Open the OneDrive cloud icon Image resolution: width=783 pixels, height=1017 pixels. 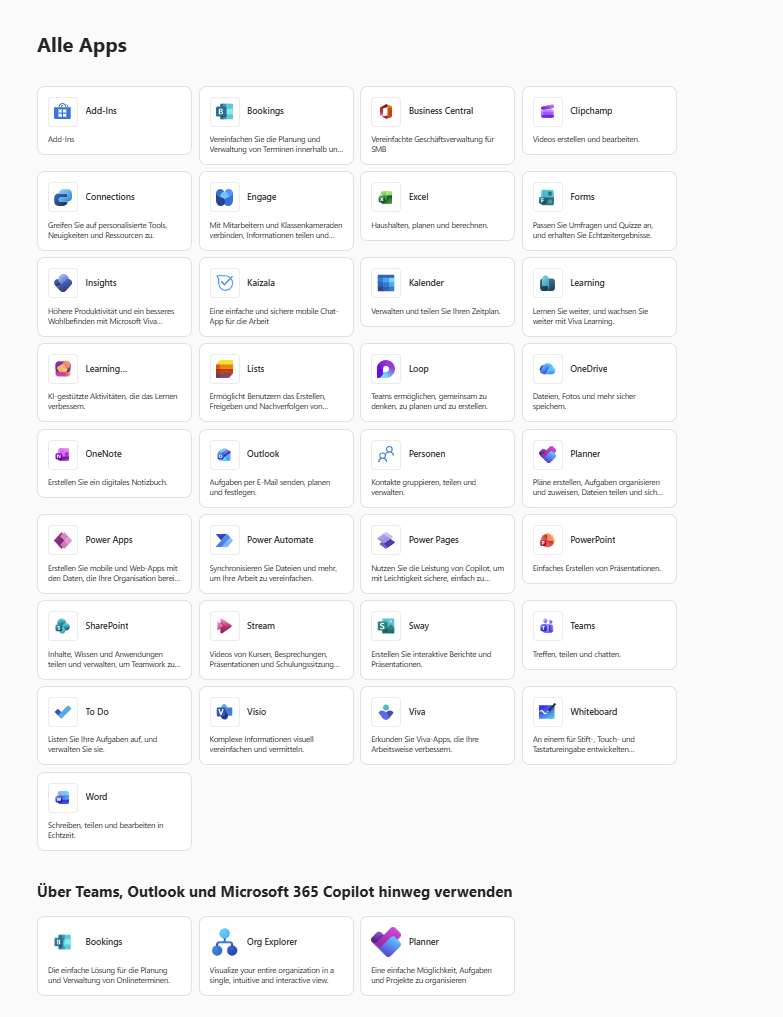point(548,369)
